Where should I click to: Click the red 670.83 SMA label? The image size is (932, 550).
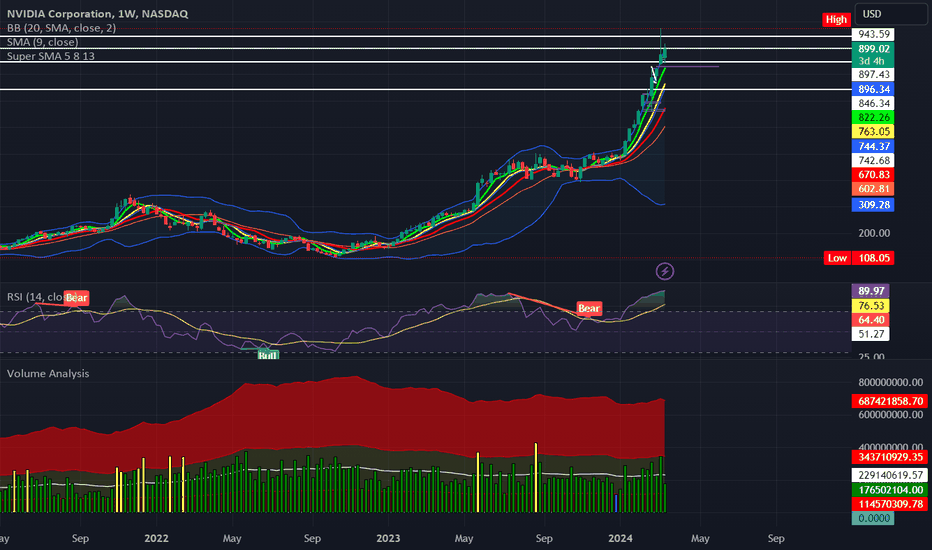pos(873,175)
